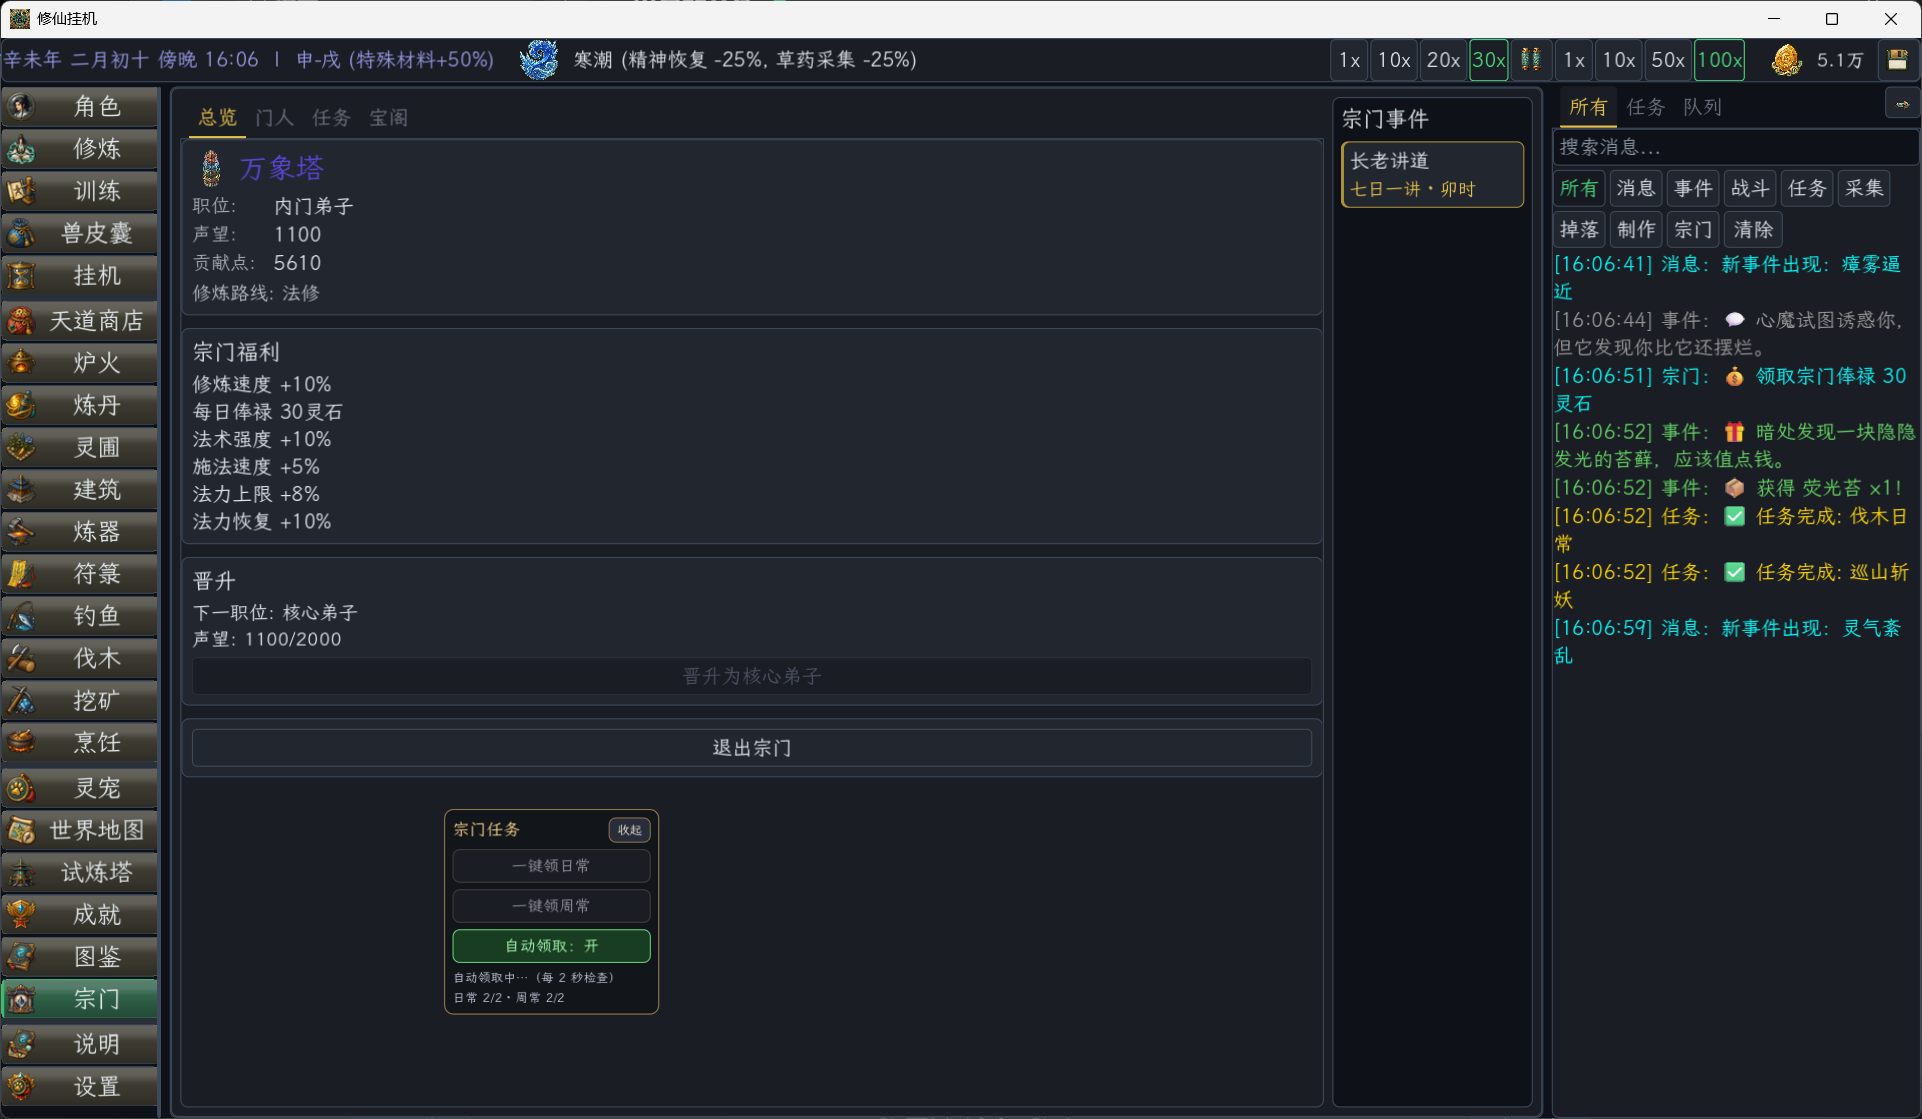Open the 炼器 forging sidebar icon
This screenshot has height=1119, width=1922.
pos(22,532)
